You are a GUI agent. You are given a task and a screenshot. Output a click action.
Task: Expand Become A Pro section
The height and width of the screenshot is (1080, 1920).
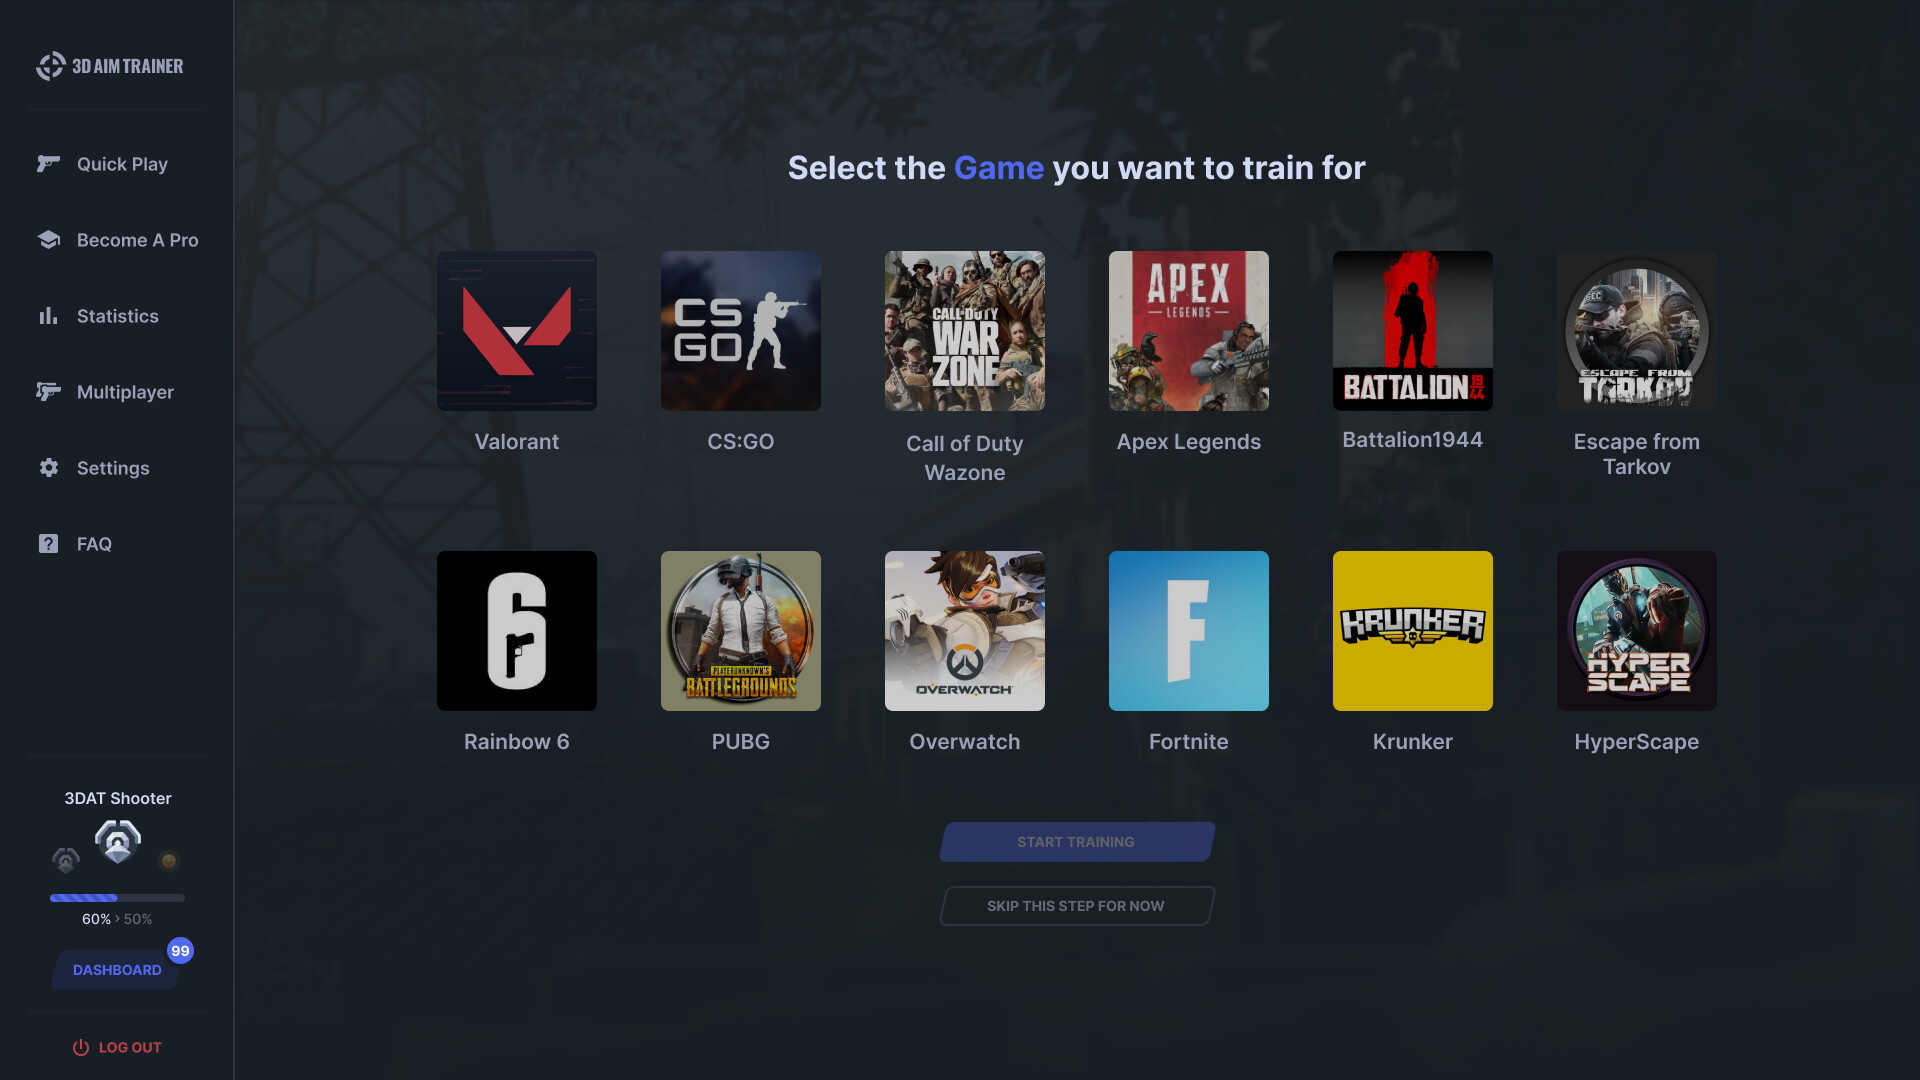coord(137,240)
